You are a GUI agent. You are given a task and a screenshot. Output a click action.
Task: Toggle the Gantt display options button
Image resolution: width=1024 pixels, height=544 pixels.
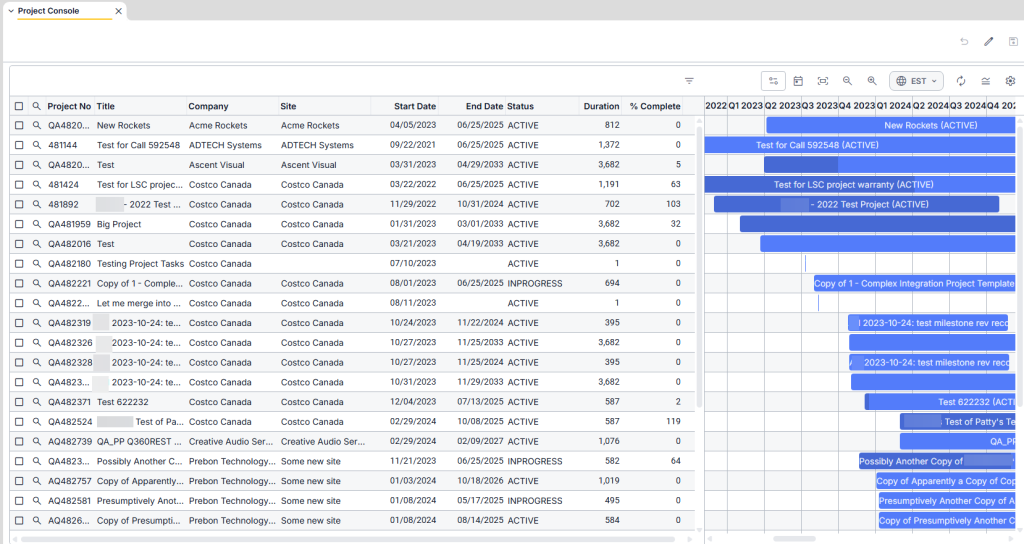tap(773, 81)
